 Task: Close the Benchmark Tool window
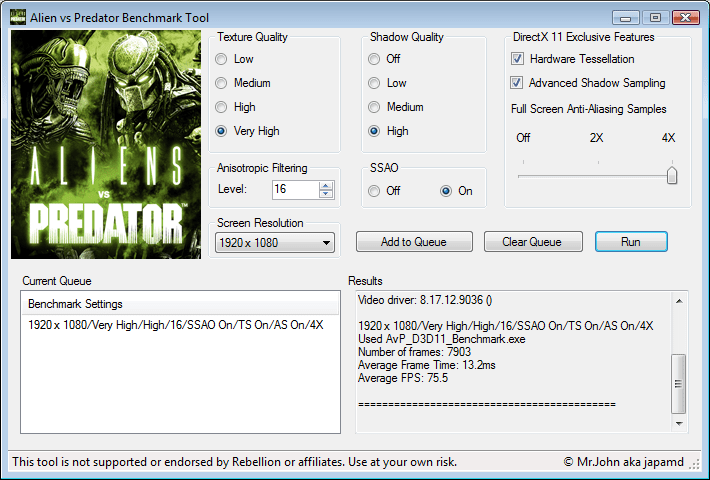pyautogui.click(x=686, y=18)
